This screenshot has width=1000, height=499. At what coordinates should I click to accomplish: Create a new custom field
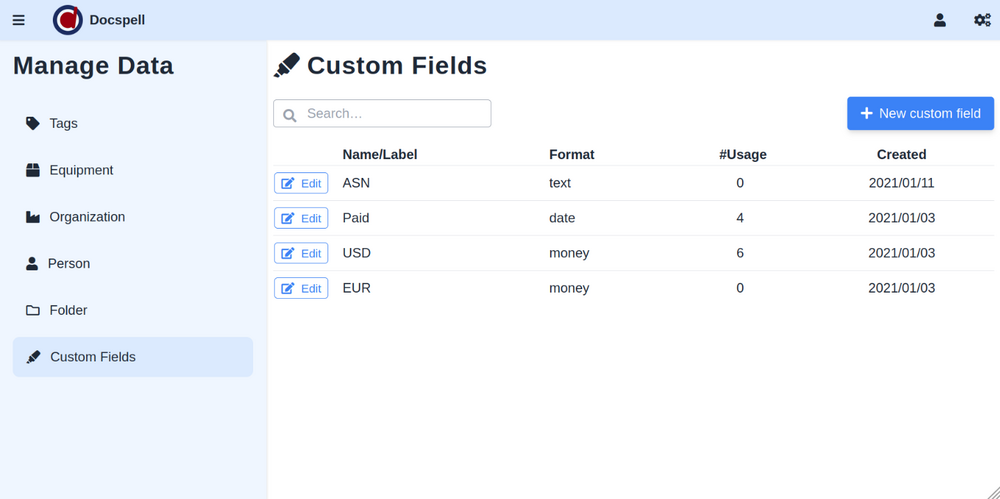pos(920,113)
